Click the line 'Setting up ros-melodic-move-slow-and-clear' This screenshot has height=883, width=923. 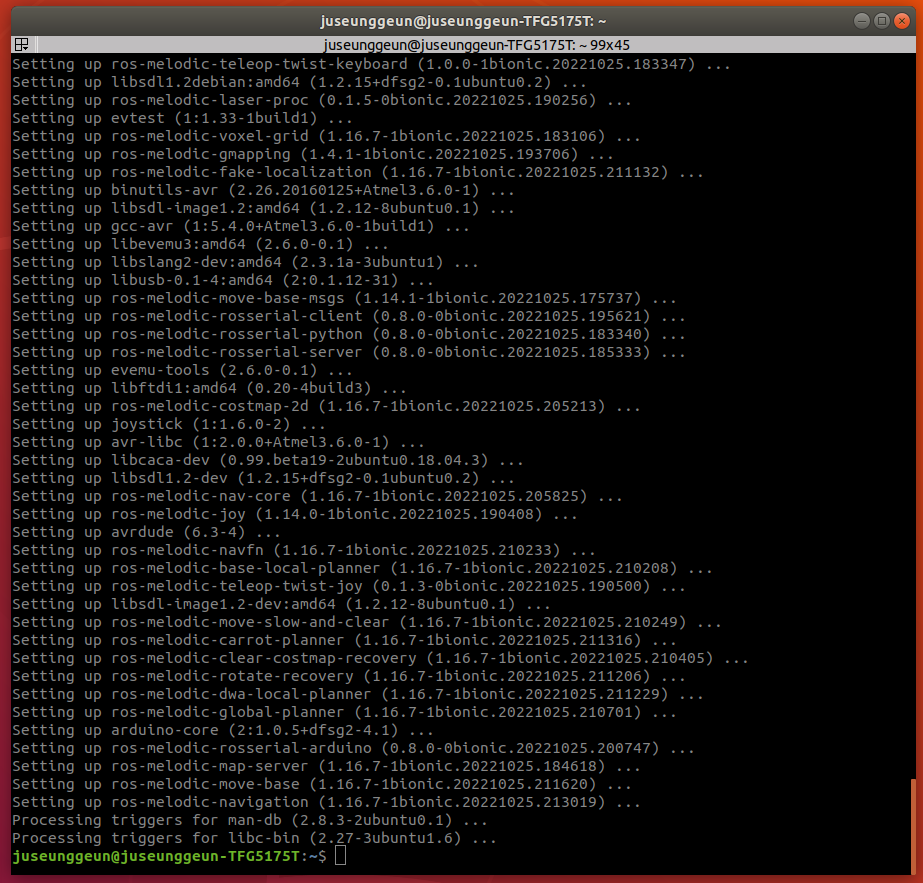pyautogui.click(x=366, y=622)
